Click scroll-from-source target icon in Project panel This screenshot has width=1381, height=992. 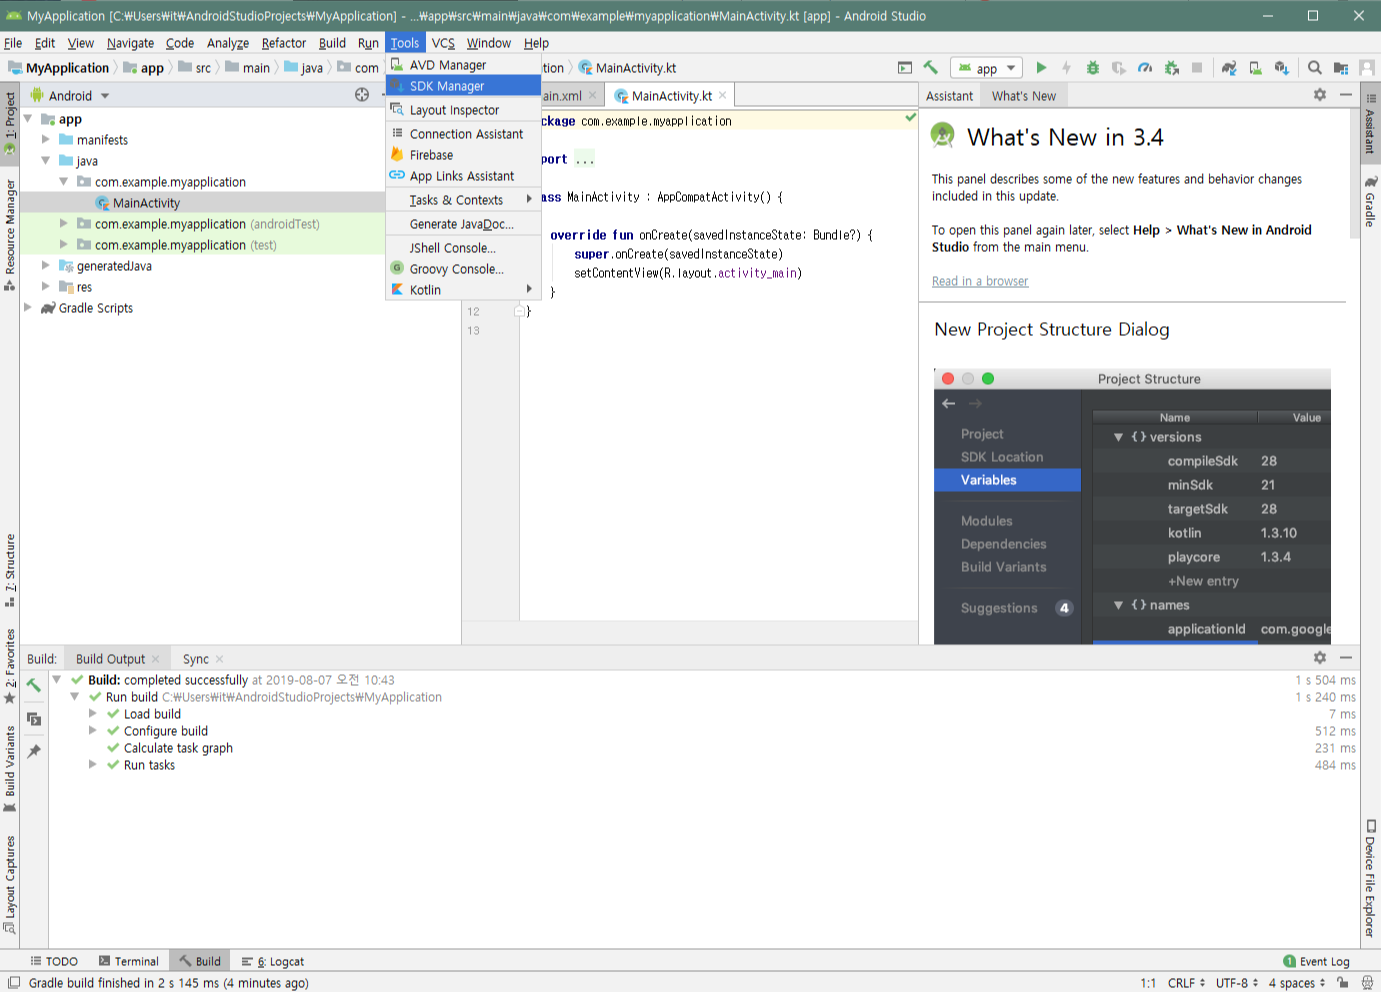[x=362, y=95]
